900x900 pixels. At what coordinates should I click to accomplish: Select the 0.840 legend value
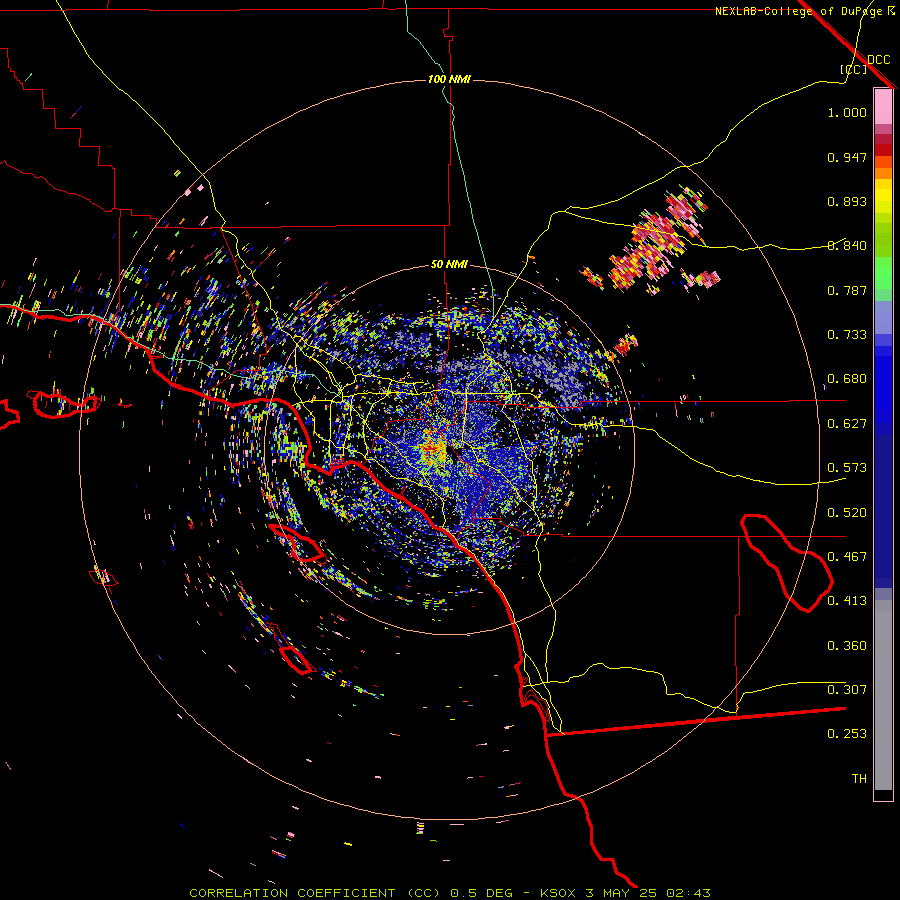(x=847, y=246)
